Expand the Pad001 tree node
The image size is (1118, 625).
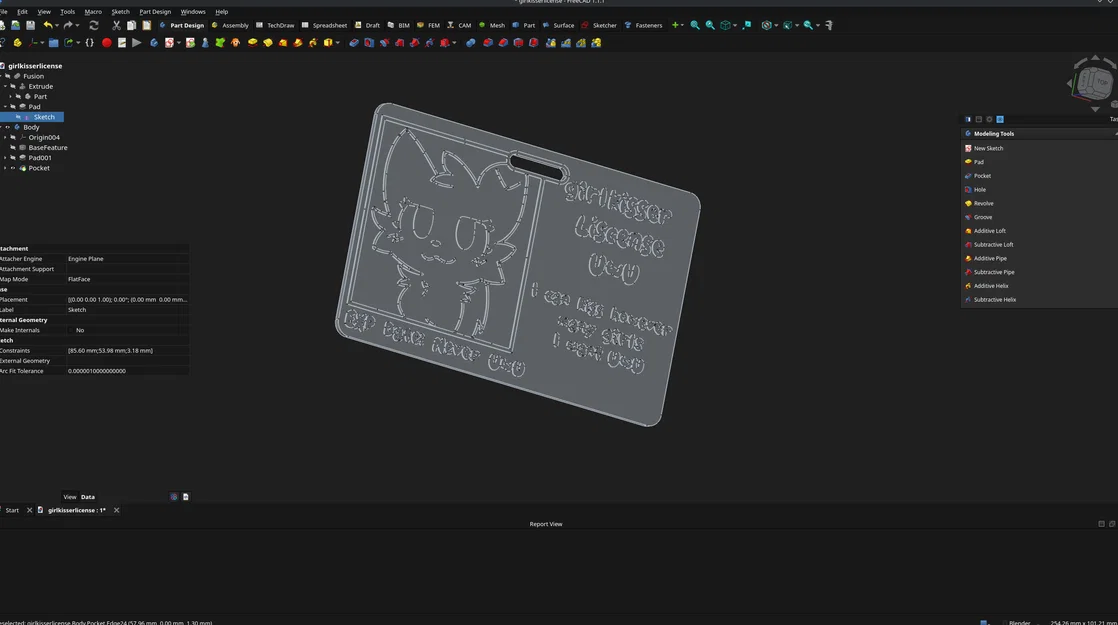coord(5,157)
